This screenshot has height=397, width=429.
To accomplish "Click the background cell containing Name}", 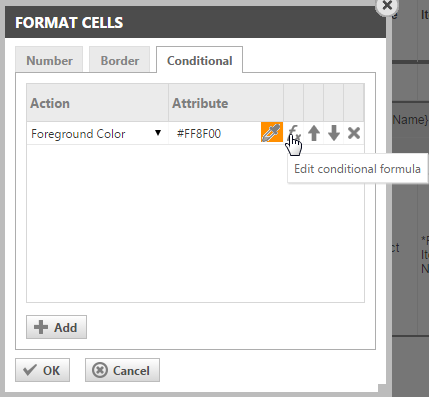I will click(x=411, y=119).
